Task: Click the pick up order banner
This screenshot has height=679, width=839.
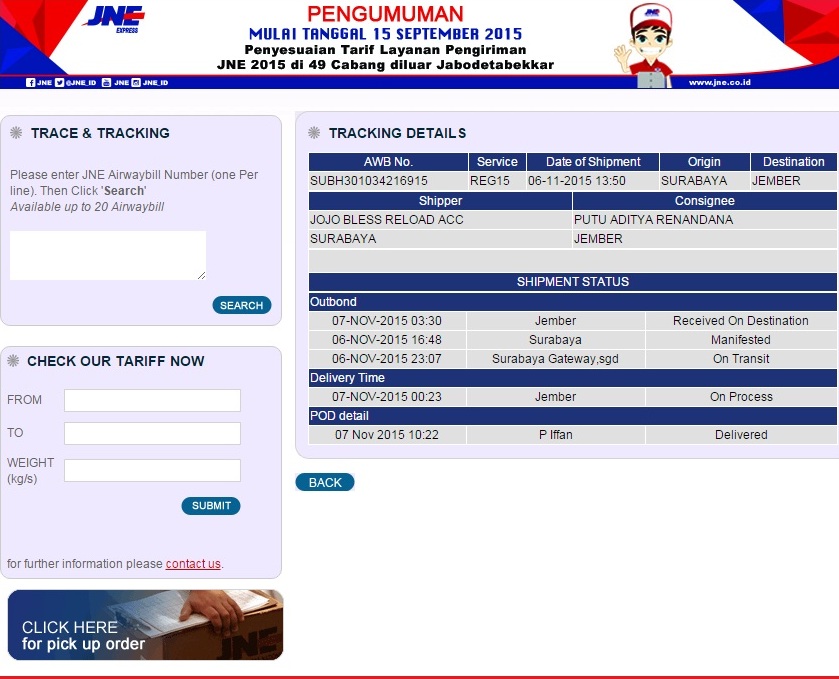Action: click(x=146, y=625)
